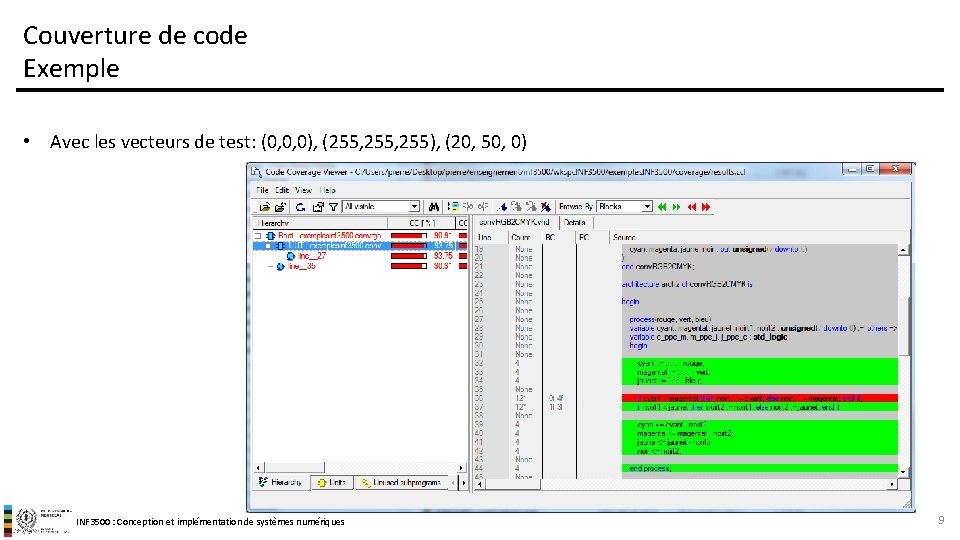Screen dimensions: 960x540
Task: Click the red double-left browse arrow
Action: pos(692,207)
